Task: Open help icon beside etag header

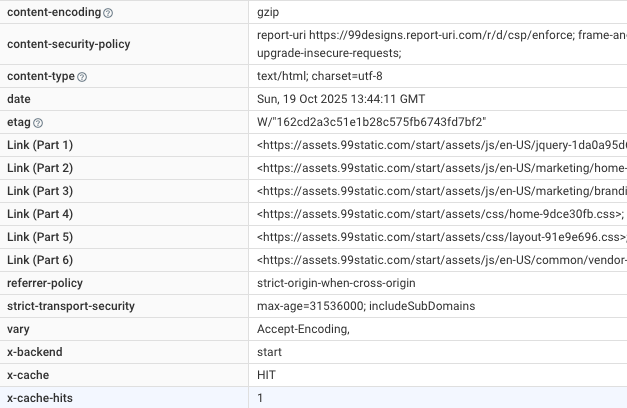Action: [x=38, y=123]
